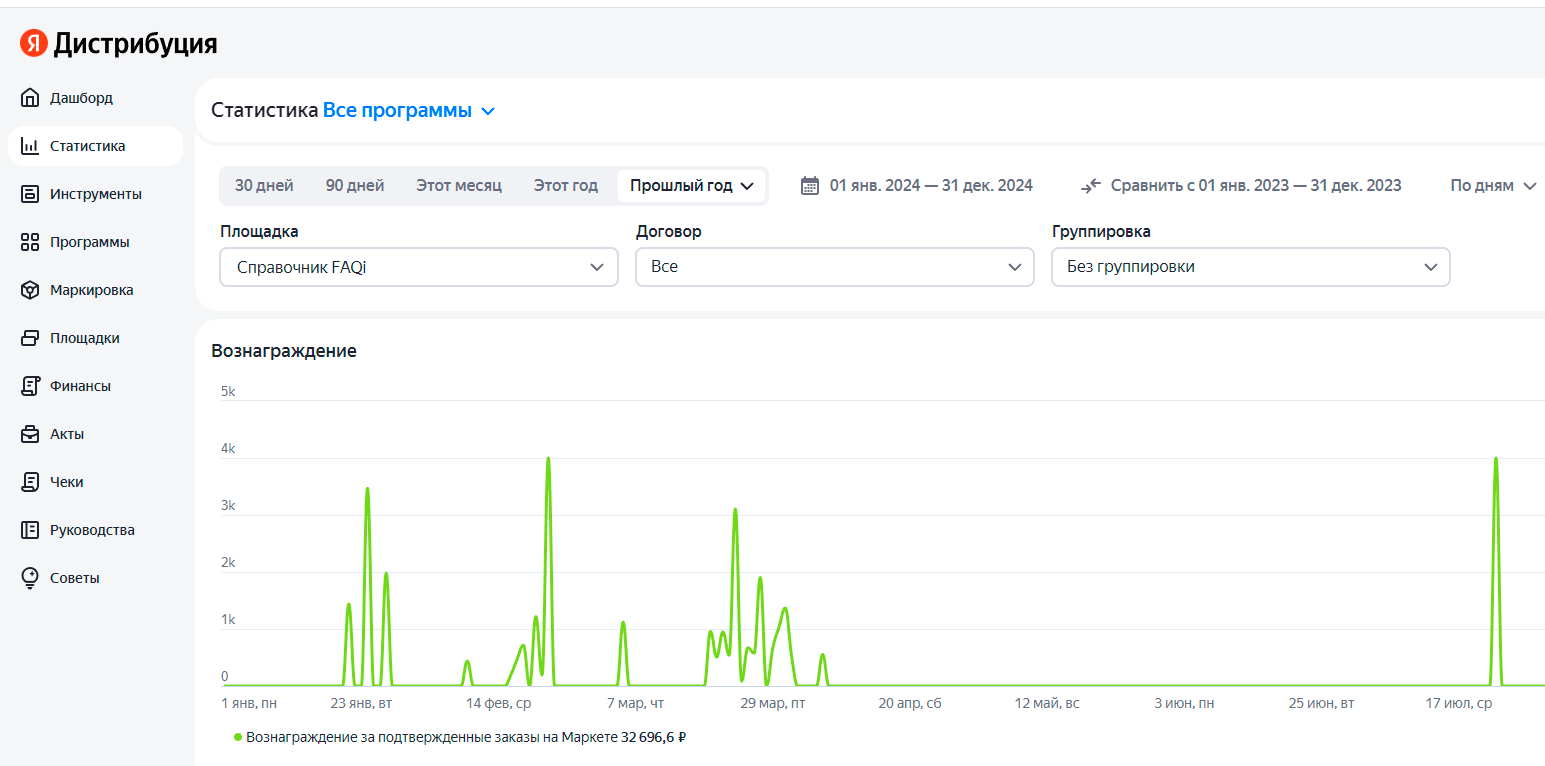Screen dimensions: 1545x766
Task: Open Marking via its cube icon
Action: click(30, 290)
